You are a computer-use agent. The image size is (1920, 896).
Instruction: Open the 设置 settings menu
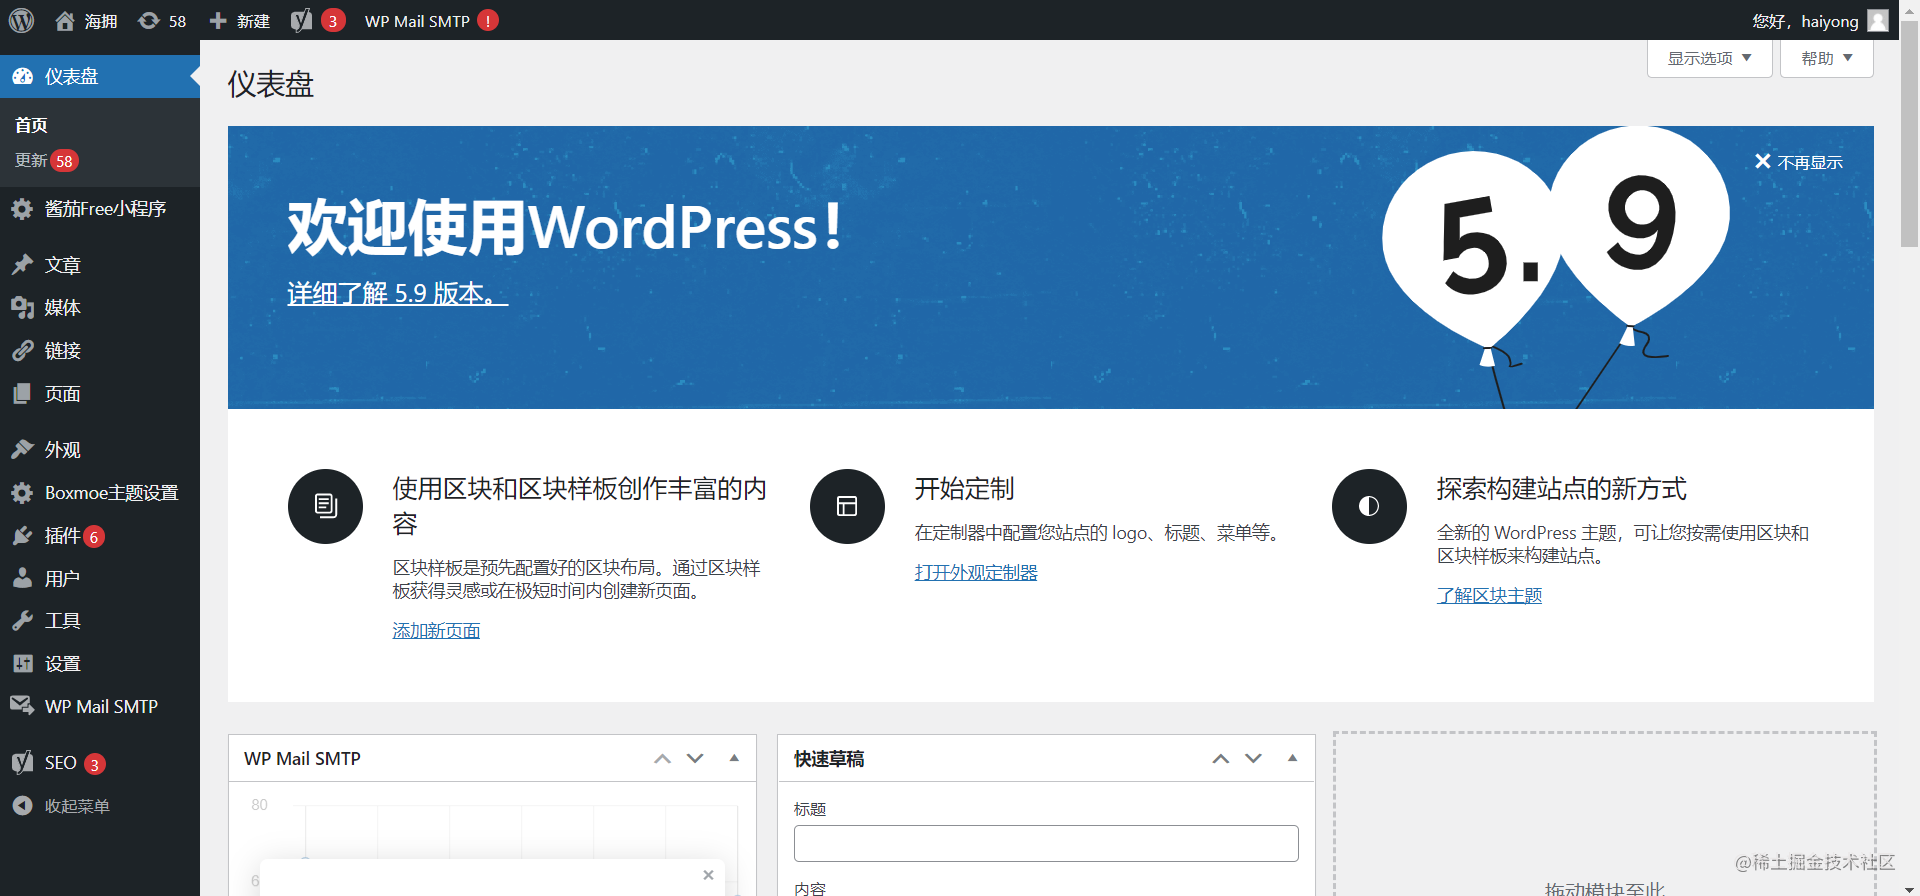click(63, 664)
